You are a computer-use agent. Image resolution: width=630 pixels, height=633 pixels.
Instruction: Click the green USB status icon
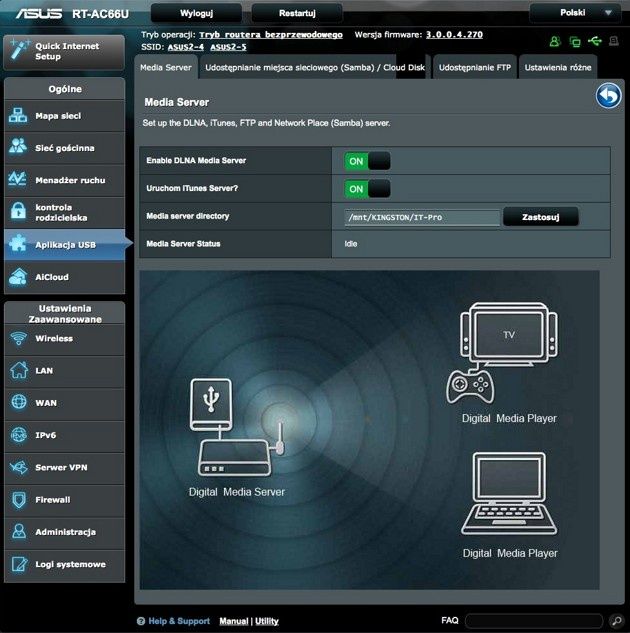pos(594,41)
